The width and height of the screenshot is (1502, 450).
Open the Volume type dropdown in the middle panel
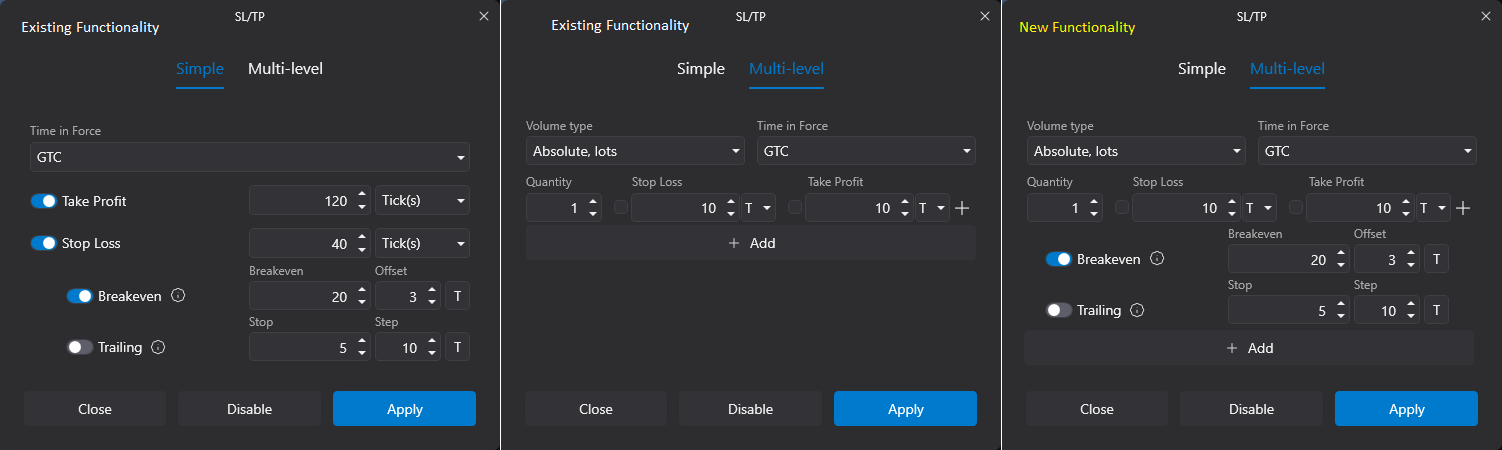tap(634, 152)
